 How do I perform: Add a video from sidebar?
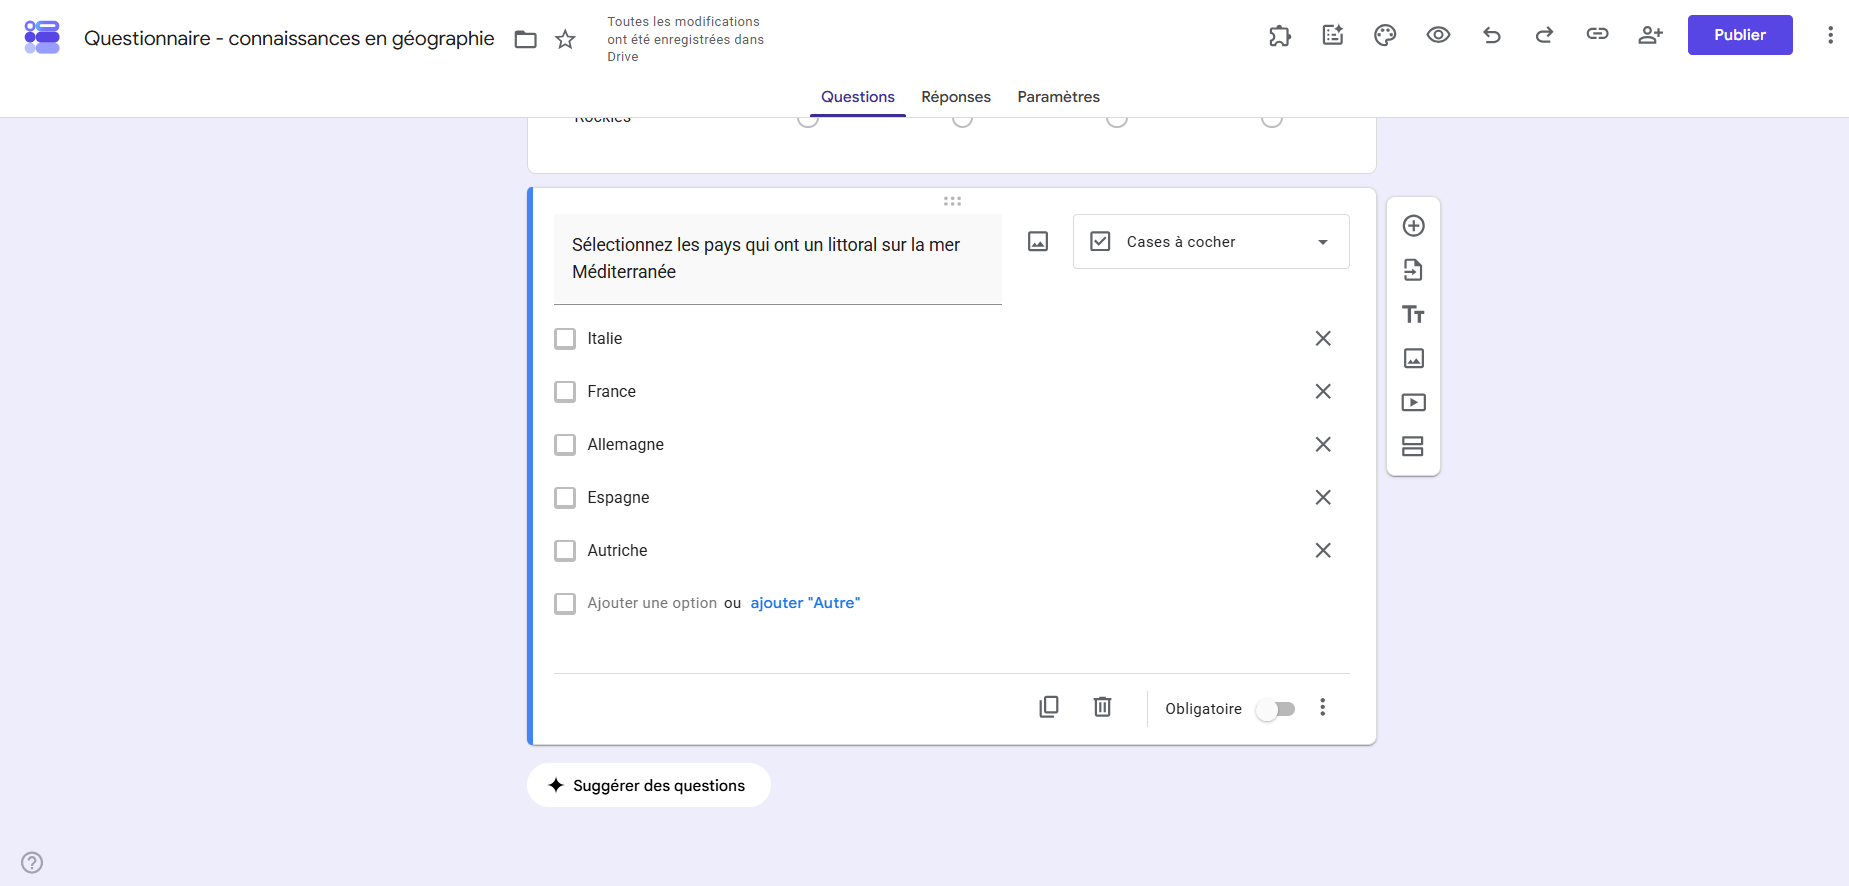[1413, 402]
